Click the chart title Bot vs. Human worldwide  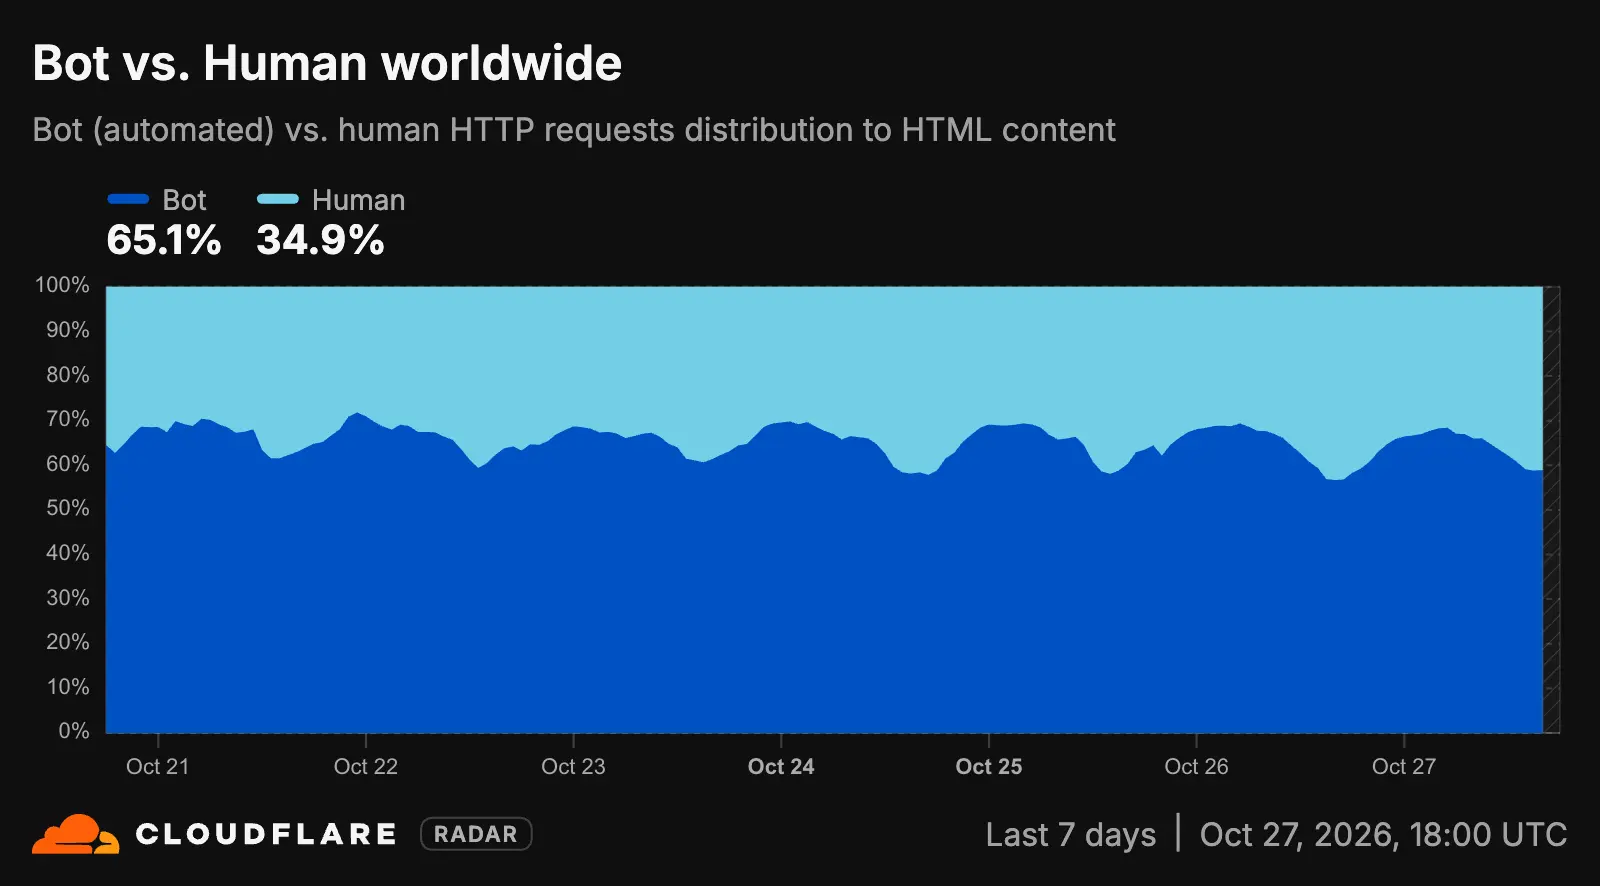pyautogui.click(x=327, y=63)
